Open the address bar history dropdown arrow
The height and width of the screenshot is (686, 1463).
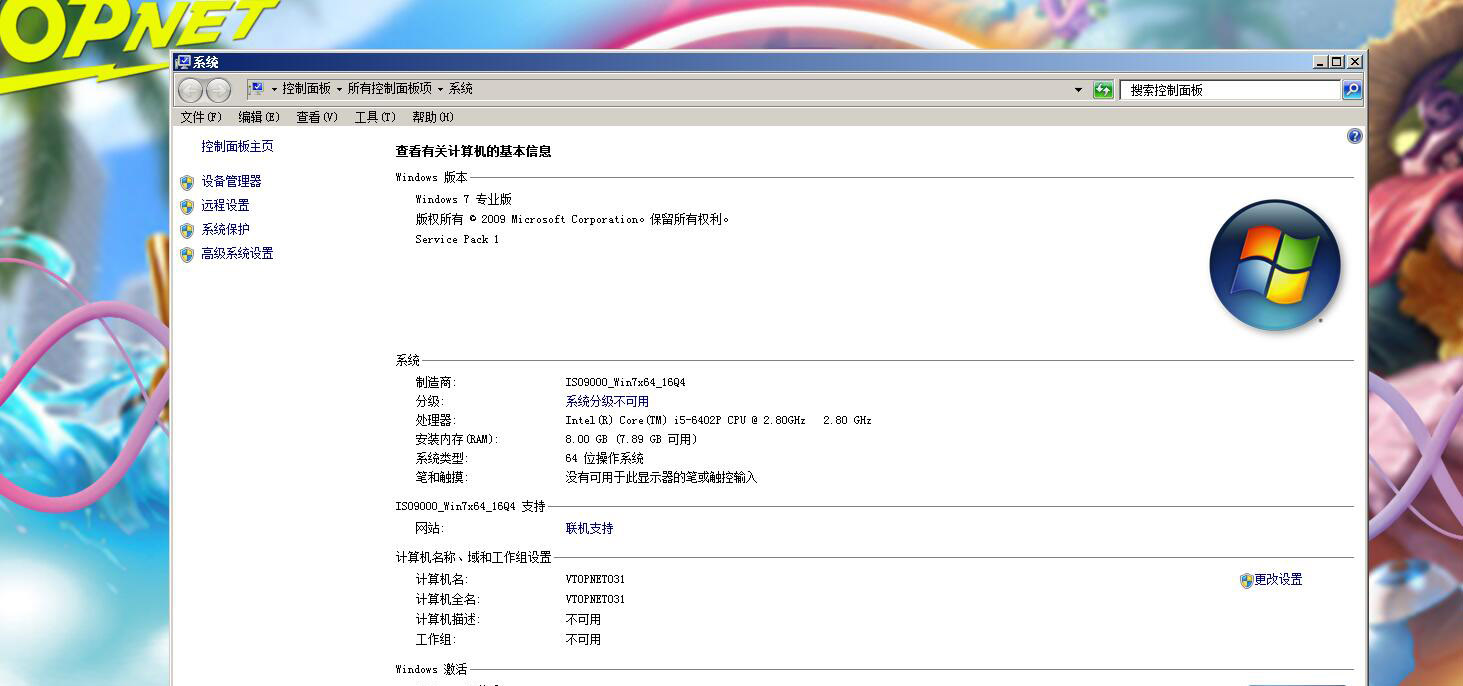tap(1078, 89)
